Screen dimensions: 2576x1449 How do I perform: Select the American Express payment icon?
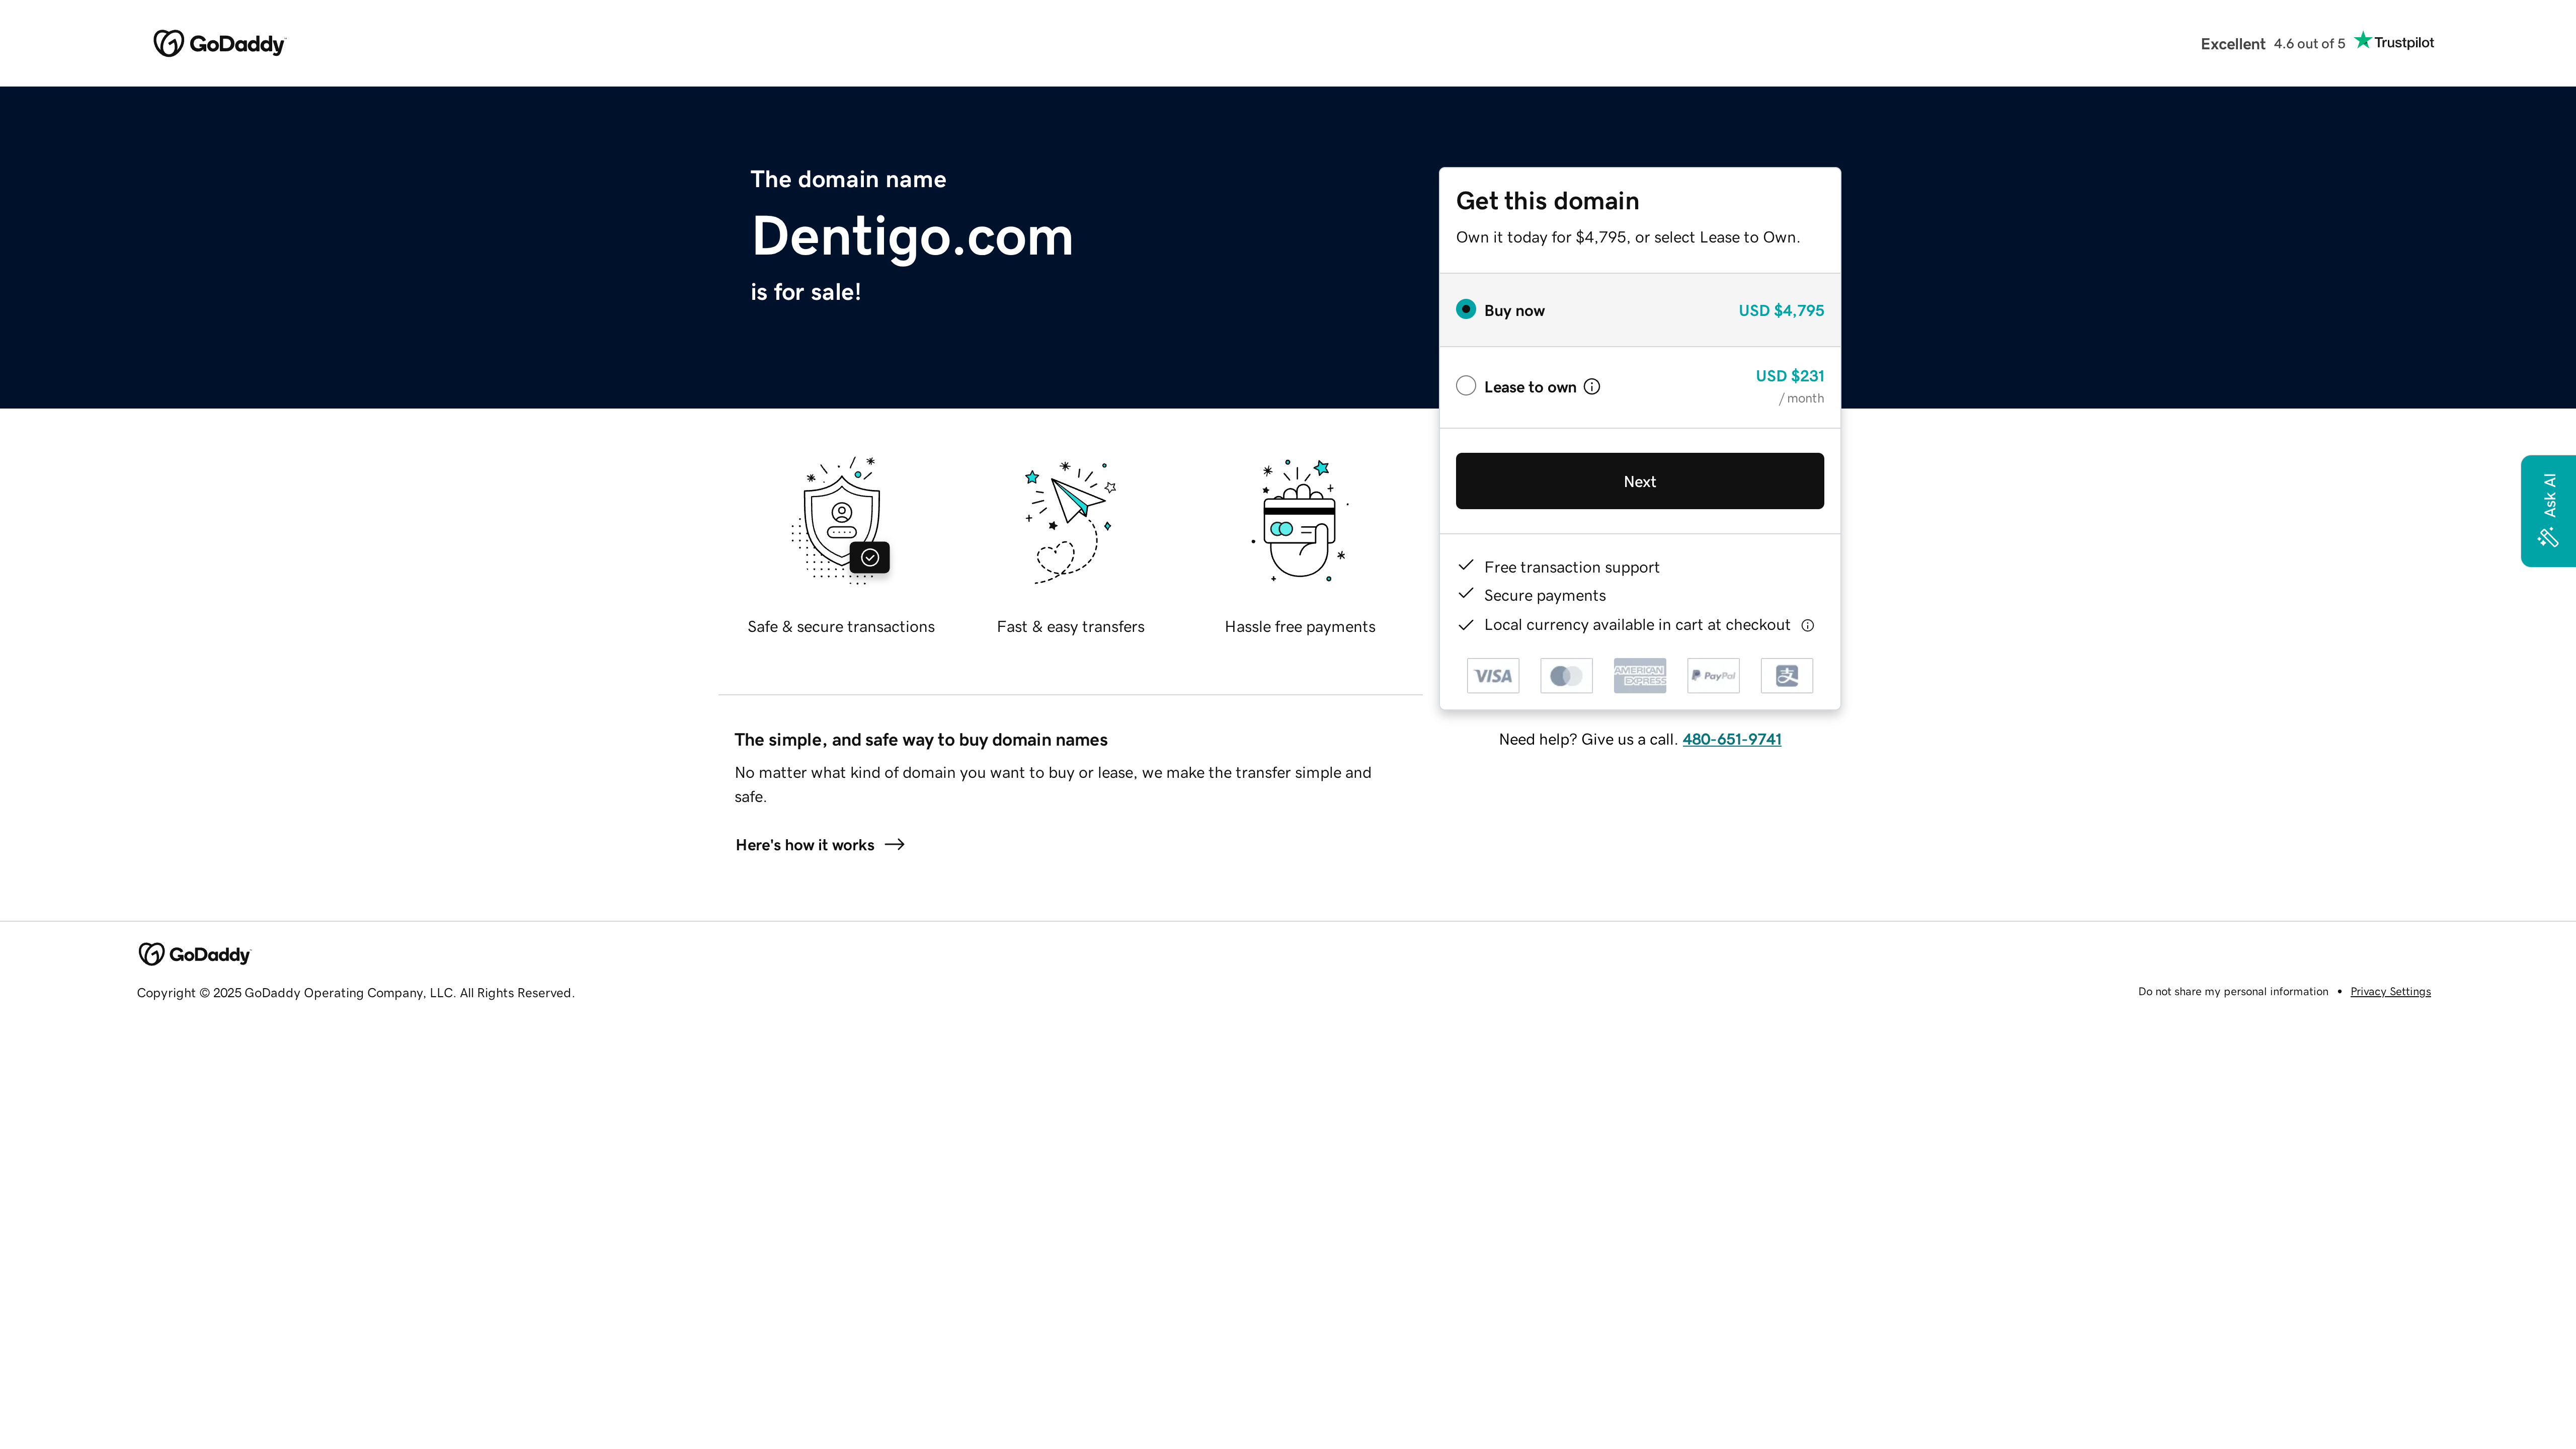[1639, 675]
